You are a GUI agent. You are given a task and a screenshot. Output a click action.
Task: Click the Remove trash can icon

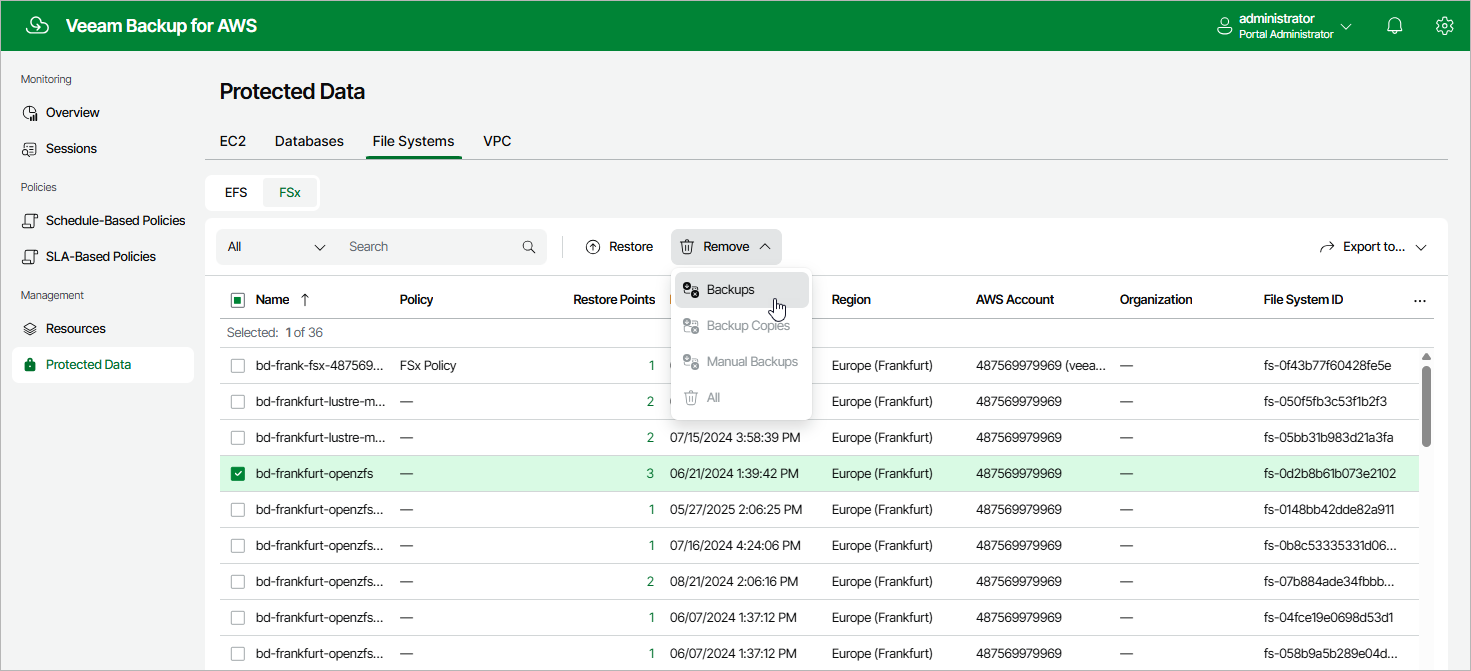point(687,247)
